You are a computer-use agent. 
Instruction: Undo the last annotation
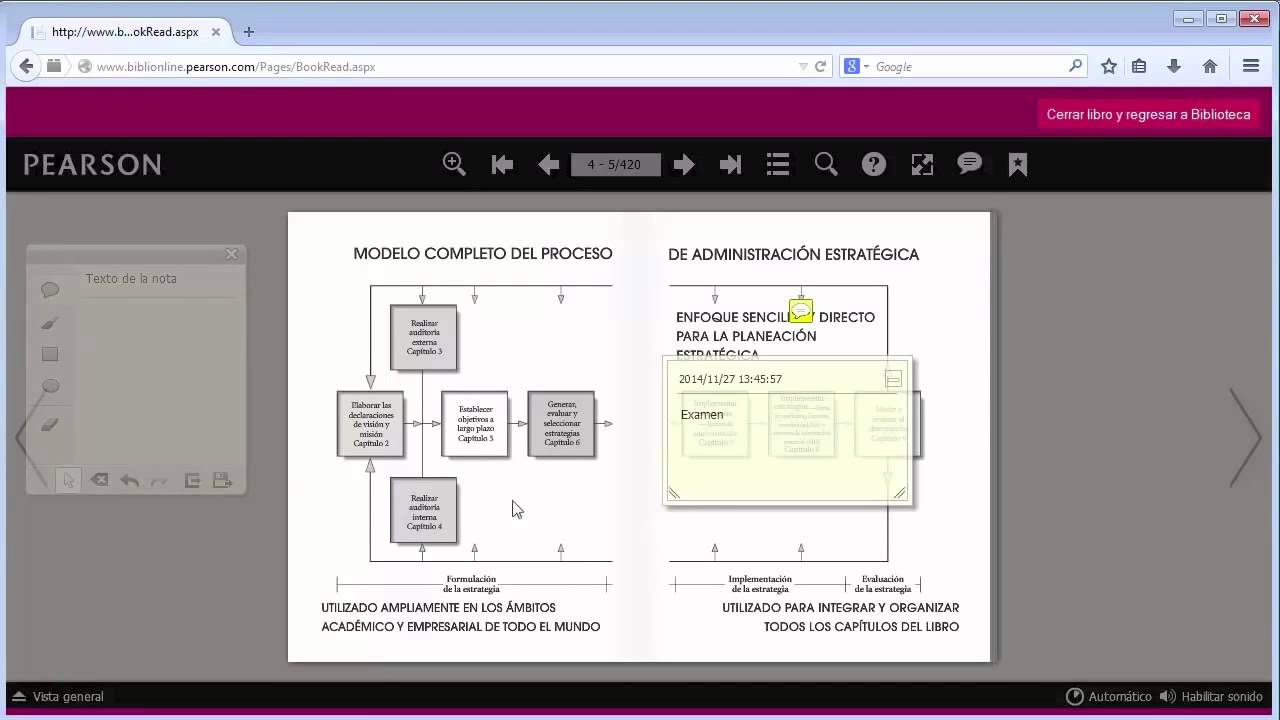(x=130, y=480)
